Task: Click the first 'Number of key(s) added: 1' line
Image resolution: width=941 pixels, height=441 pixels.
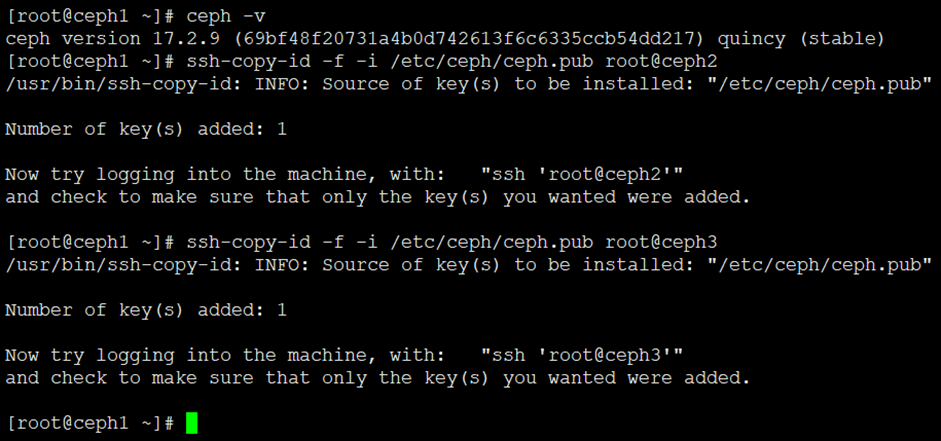Action: pos(146,129)
